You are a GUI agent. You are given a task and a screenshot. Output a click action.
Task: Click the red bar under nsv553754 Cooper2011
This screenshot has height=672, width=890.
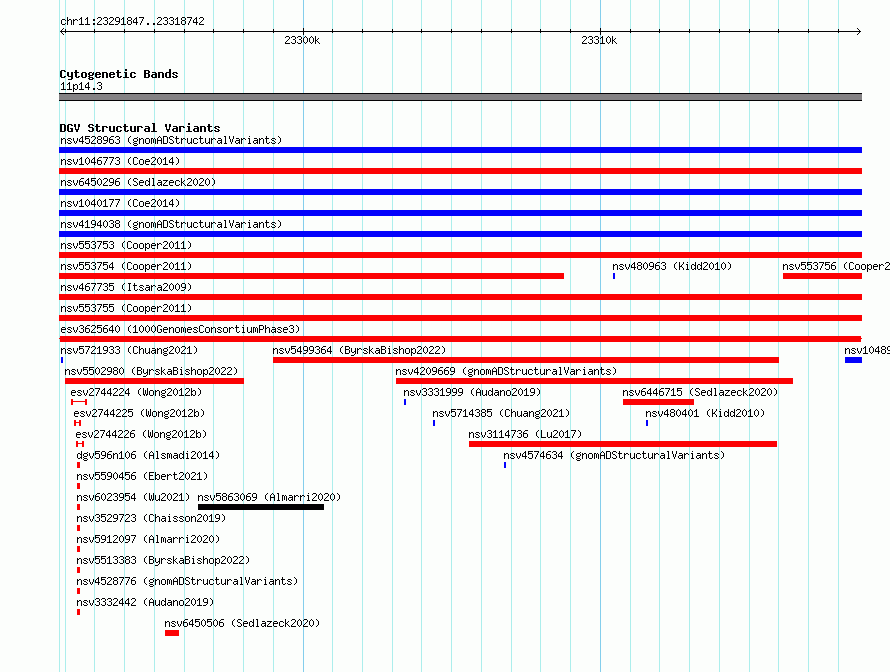[x=312, y=276]
